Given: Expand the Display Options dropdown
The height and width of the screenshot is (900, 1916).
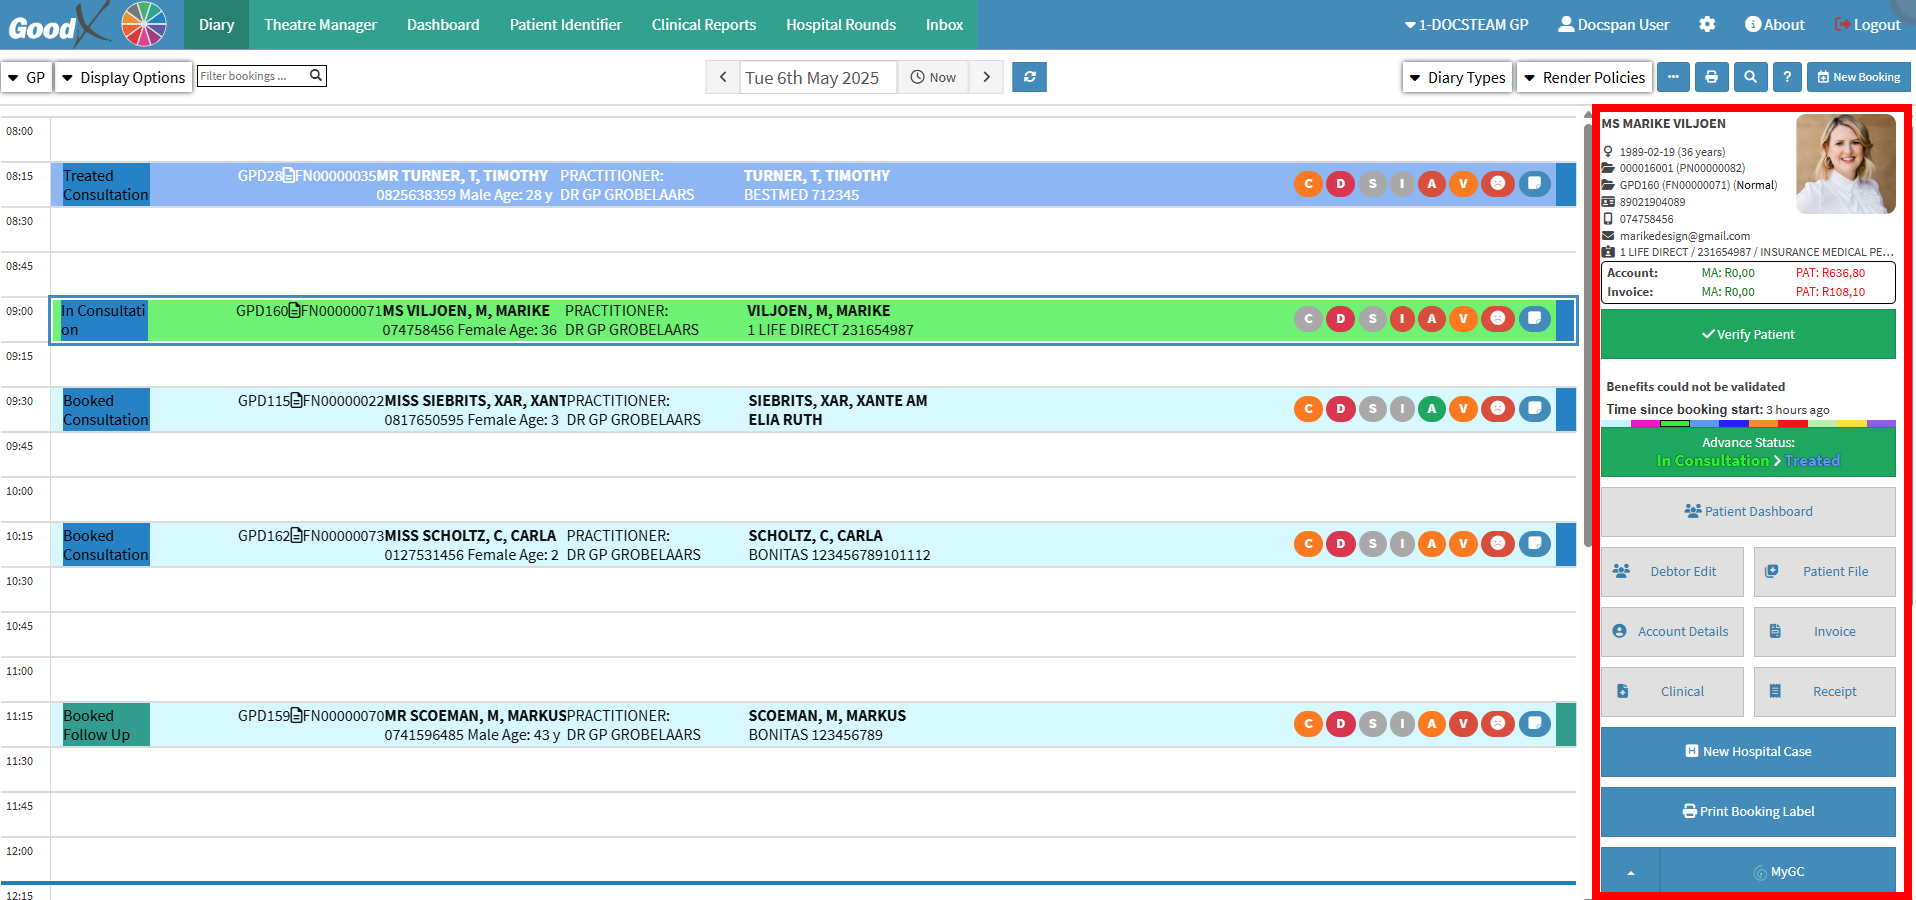Looking at the screenshot, I should pos(123,77).
